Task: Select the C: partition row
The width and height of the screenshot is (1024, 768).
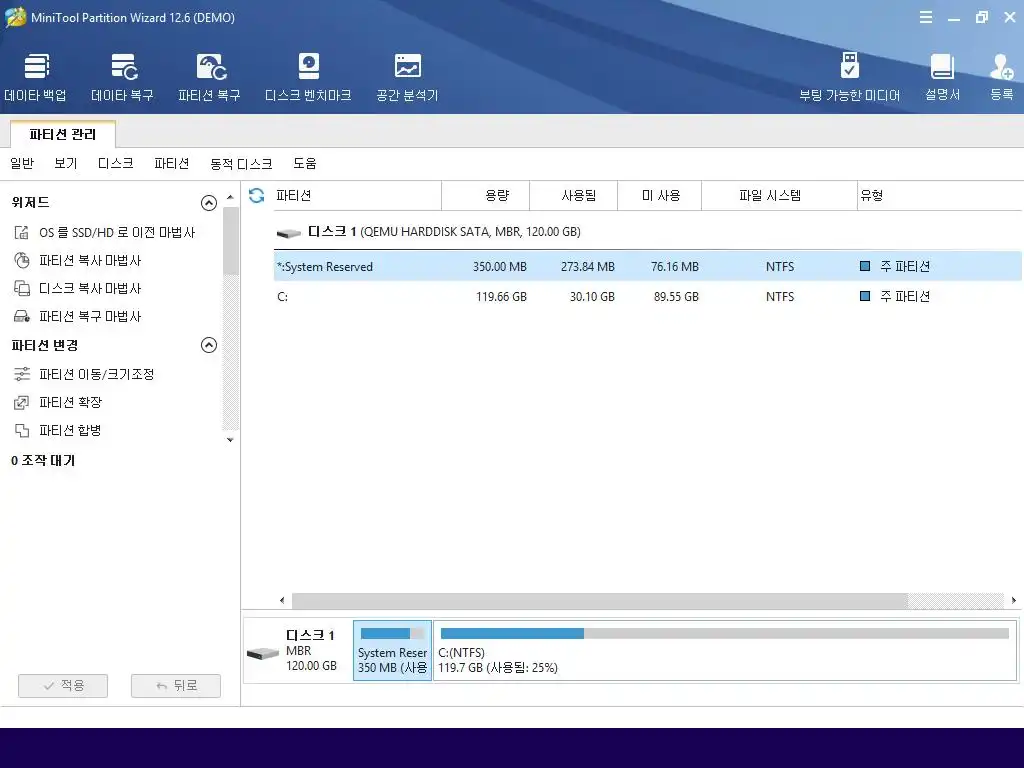Action: pos(647,296)
